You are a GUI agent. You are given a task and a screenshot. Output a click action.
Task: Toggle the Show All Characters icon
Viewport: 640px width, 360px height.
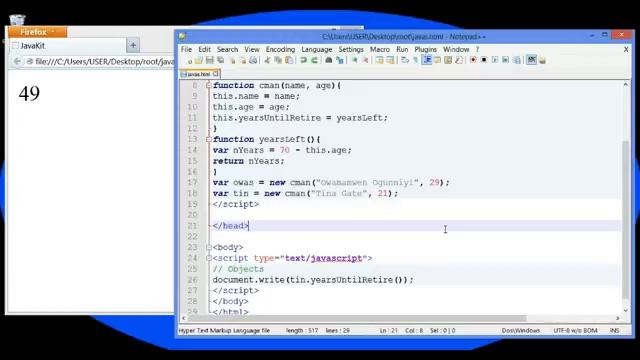point(416,60)
